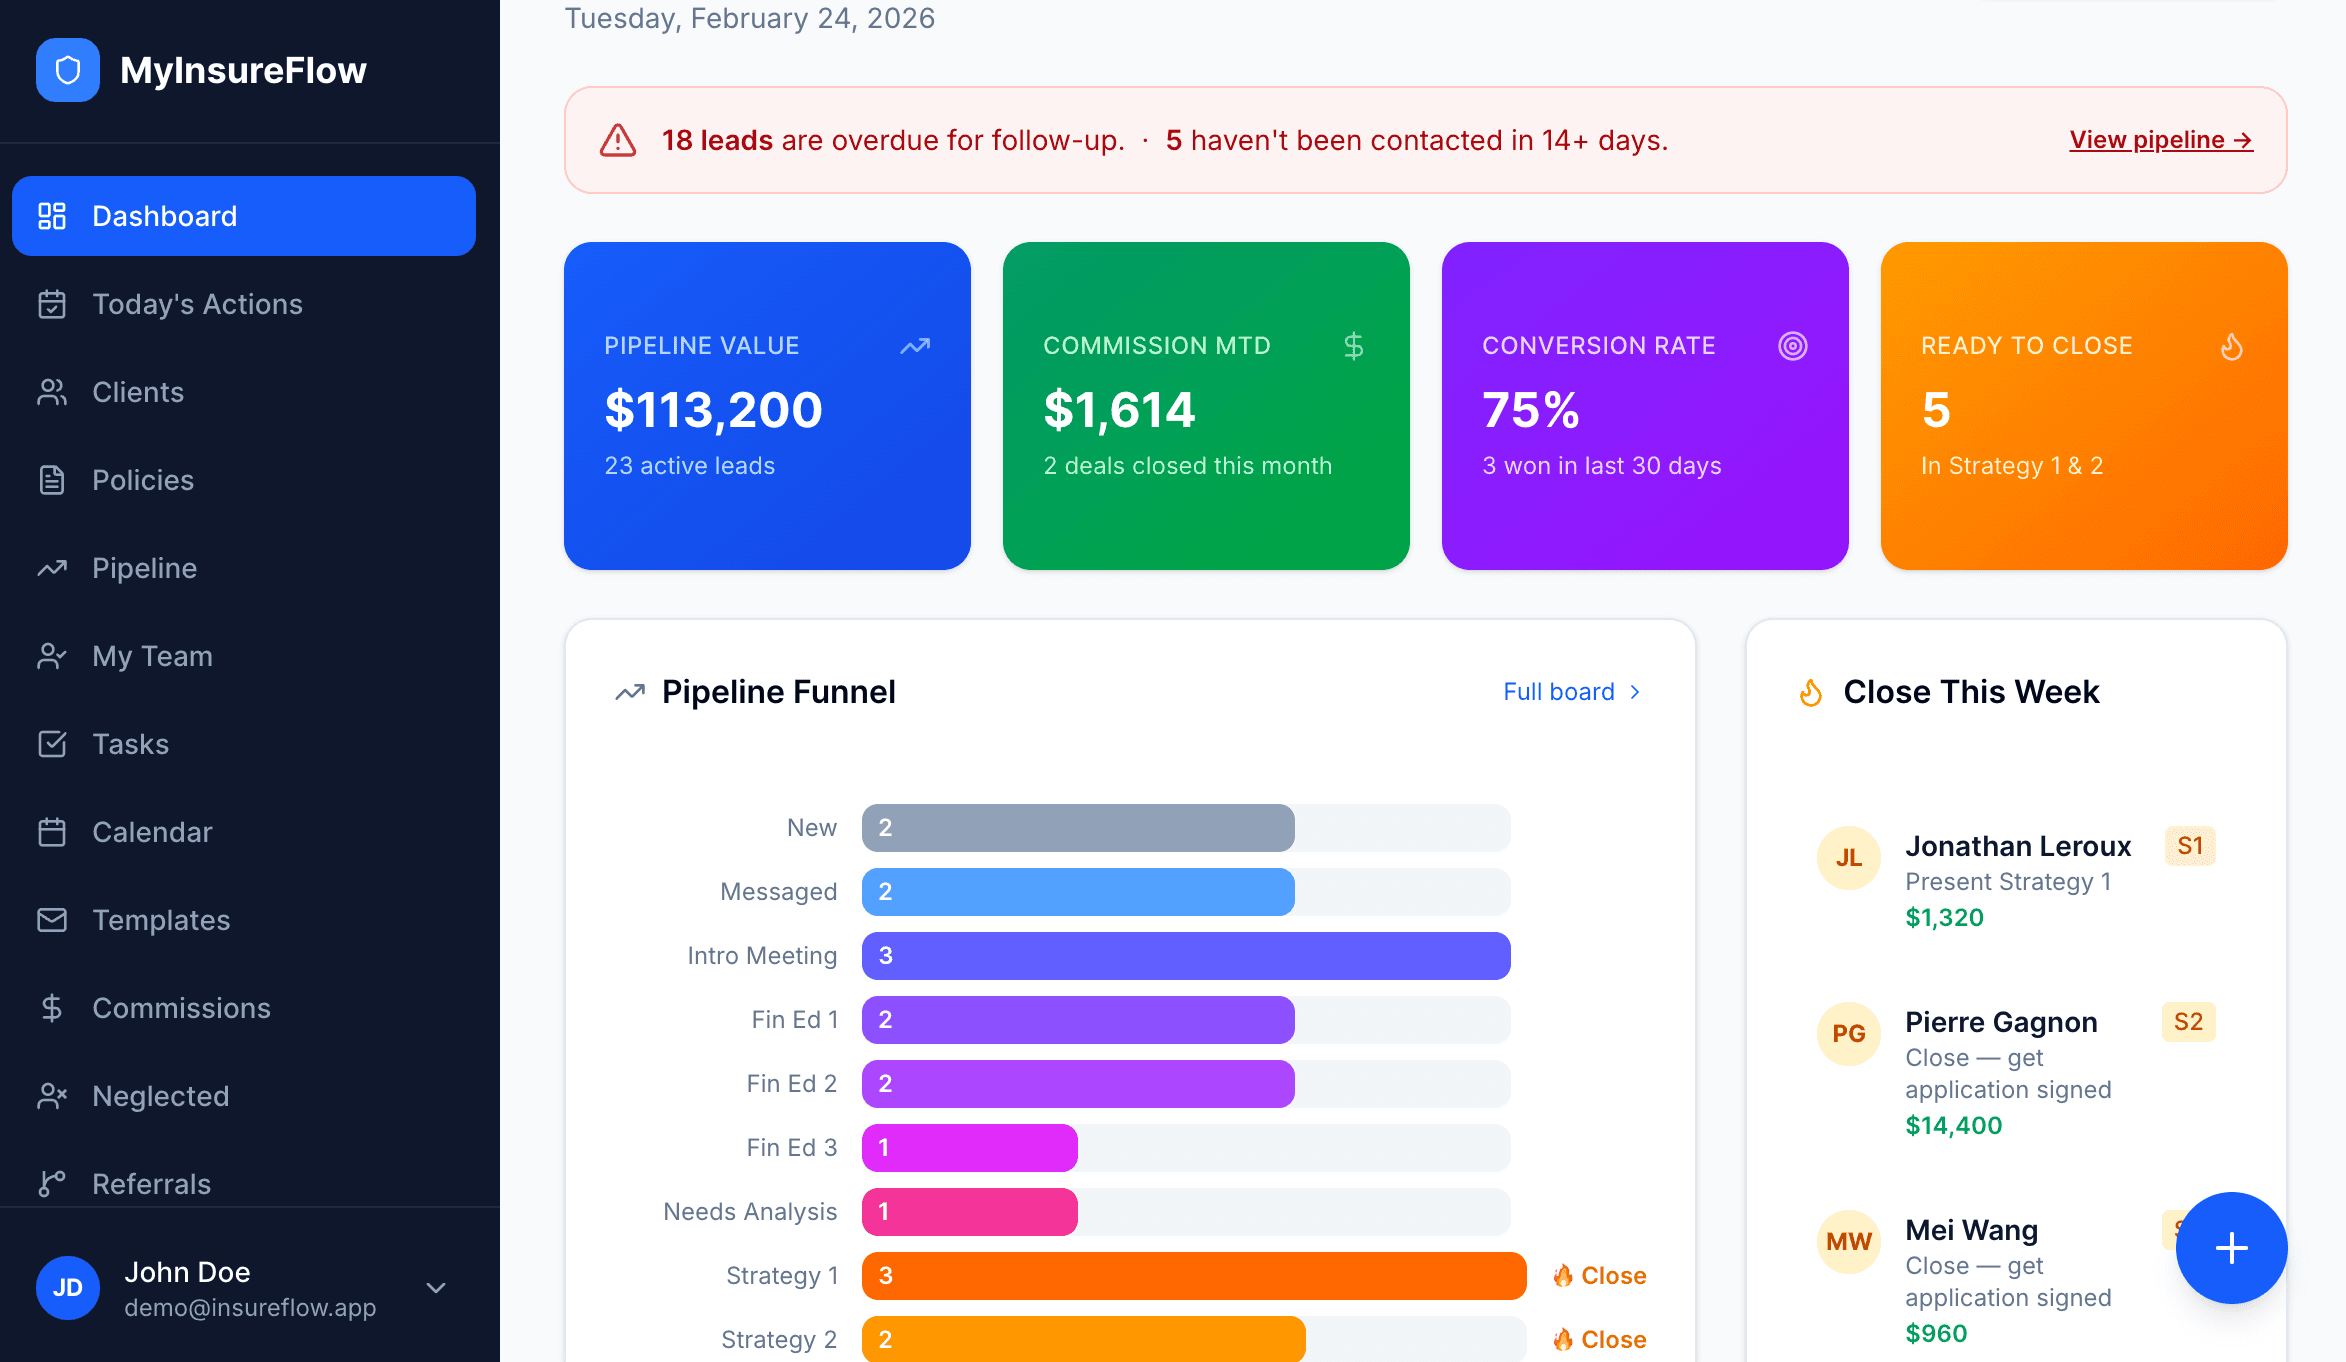Switch to the Dashboard section
The height and width of the screenshot is (1362, 2346).
(164, 216)
